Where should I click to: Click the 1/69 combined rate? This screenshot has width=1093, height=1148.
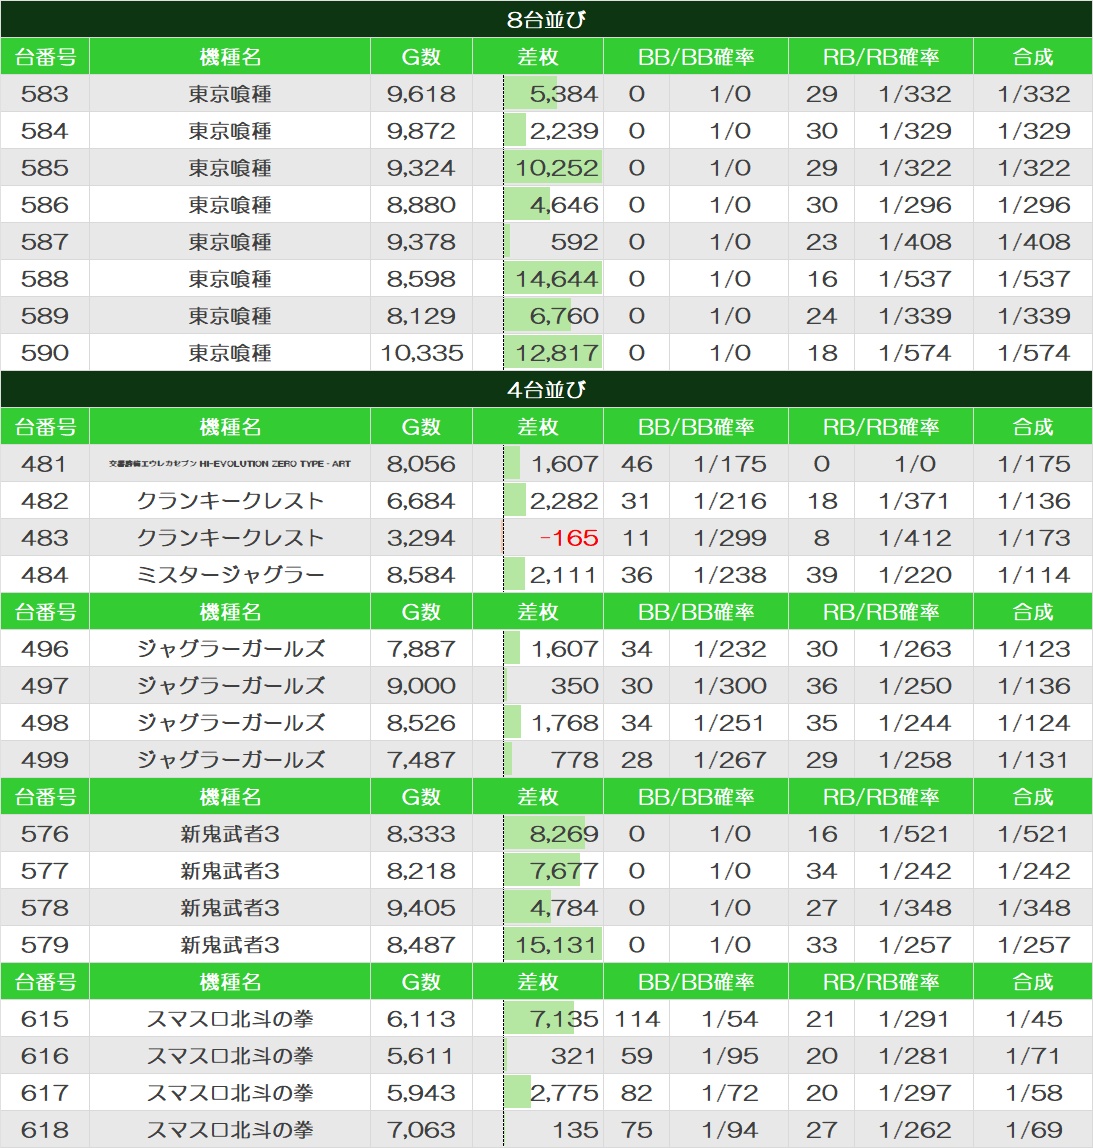(1034, 1130)
